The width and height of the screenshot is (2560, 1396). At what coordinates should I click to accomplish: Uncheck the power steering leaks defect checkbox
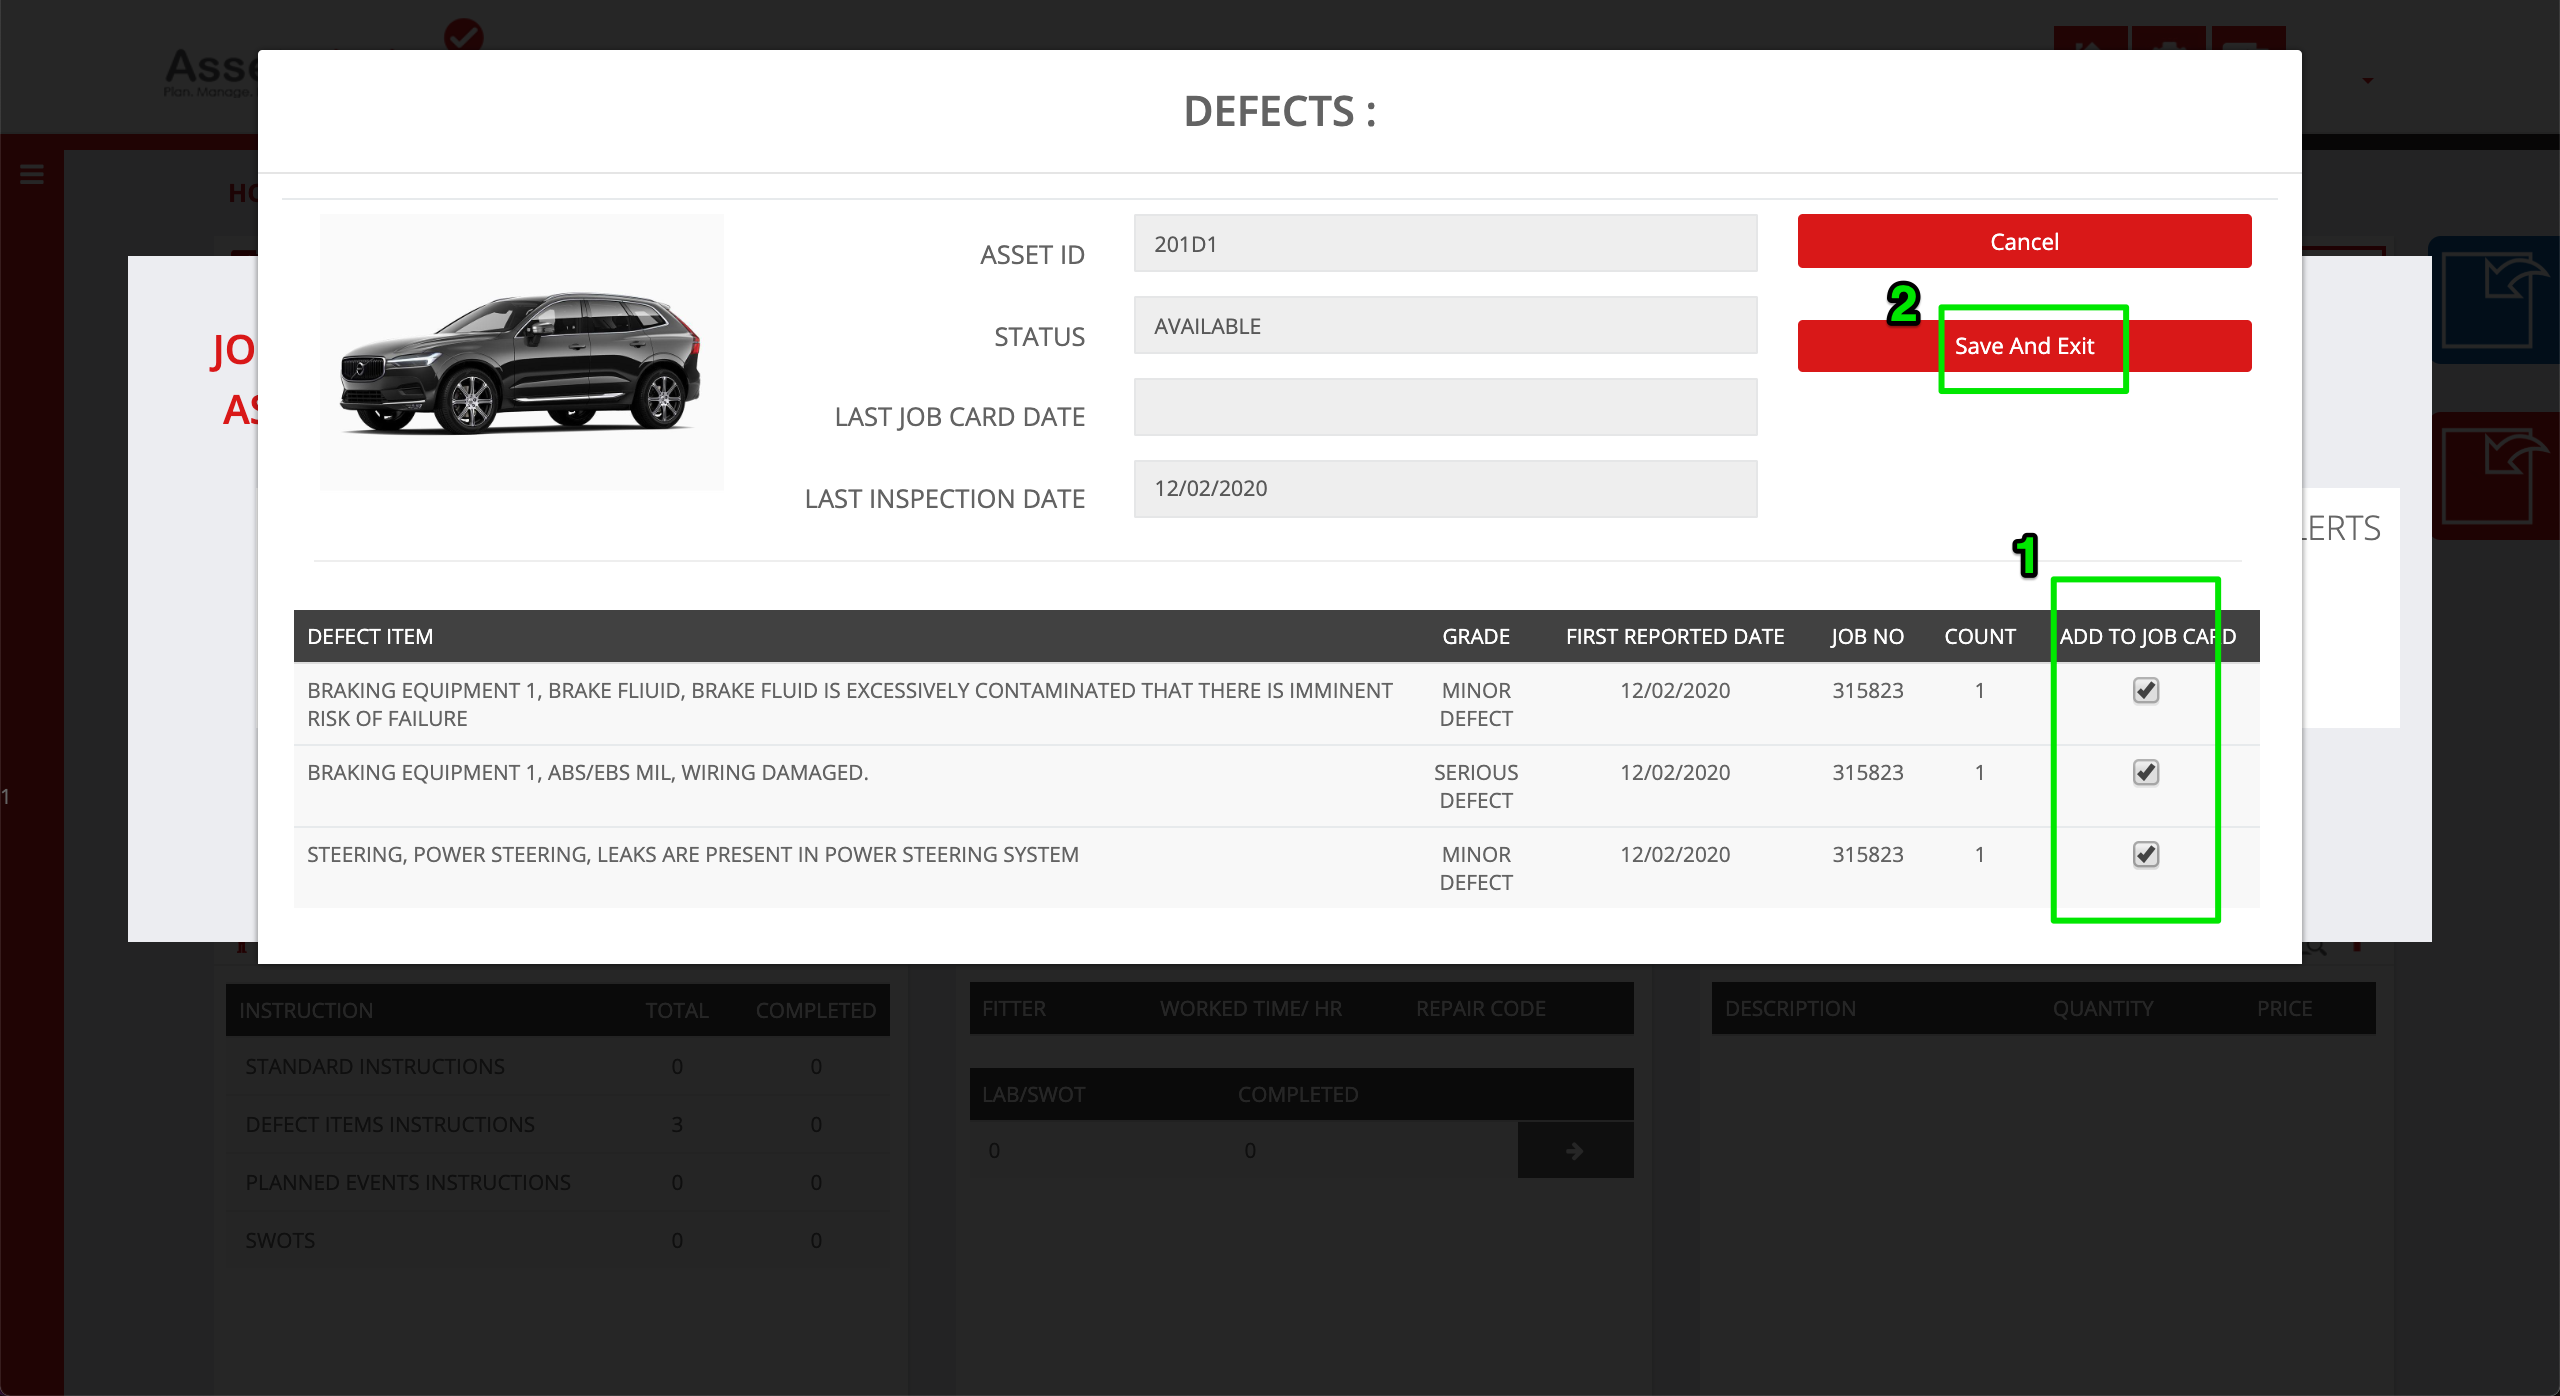(x=2146, y=854)
